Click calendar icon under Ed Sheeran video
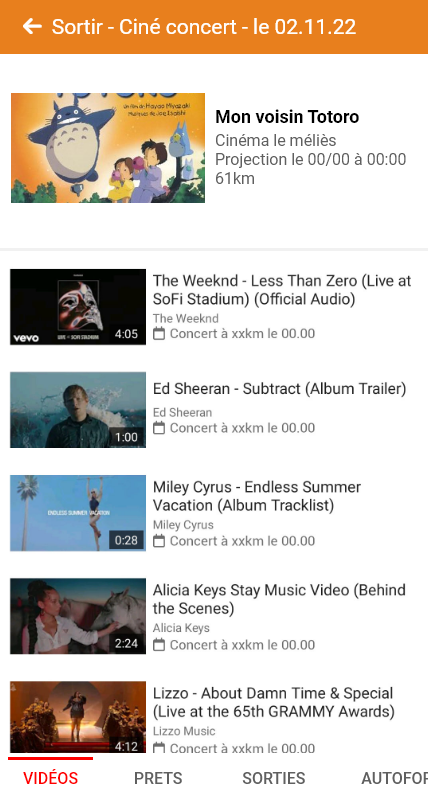The height and width of the screenshot is (801, 428). click(159, 428)
